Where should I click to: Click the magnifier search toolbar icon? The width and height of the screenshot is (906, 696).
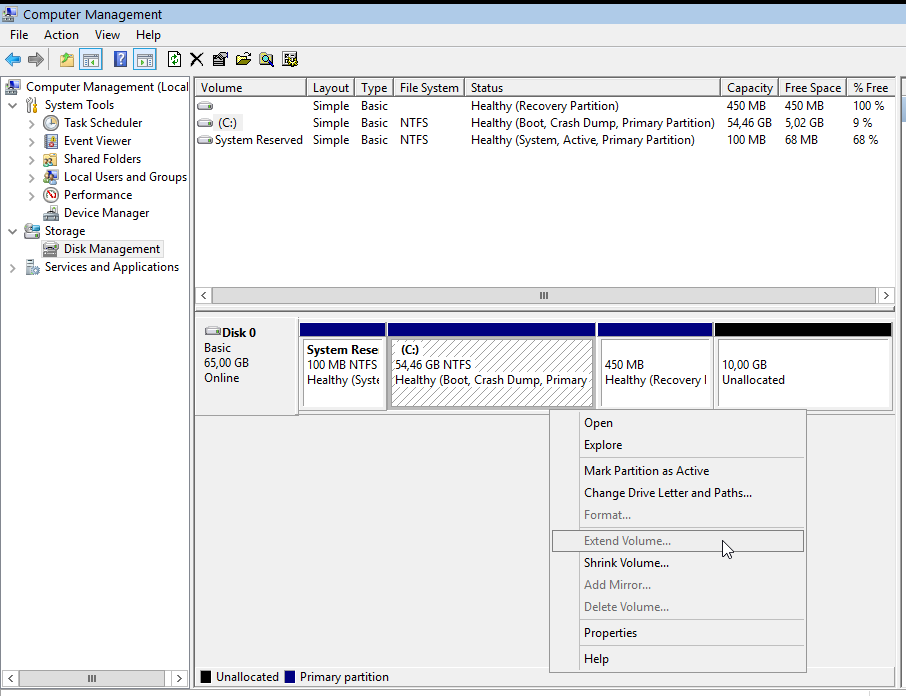coord(266,60)
